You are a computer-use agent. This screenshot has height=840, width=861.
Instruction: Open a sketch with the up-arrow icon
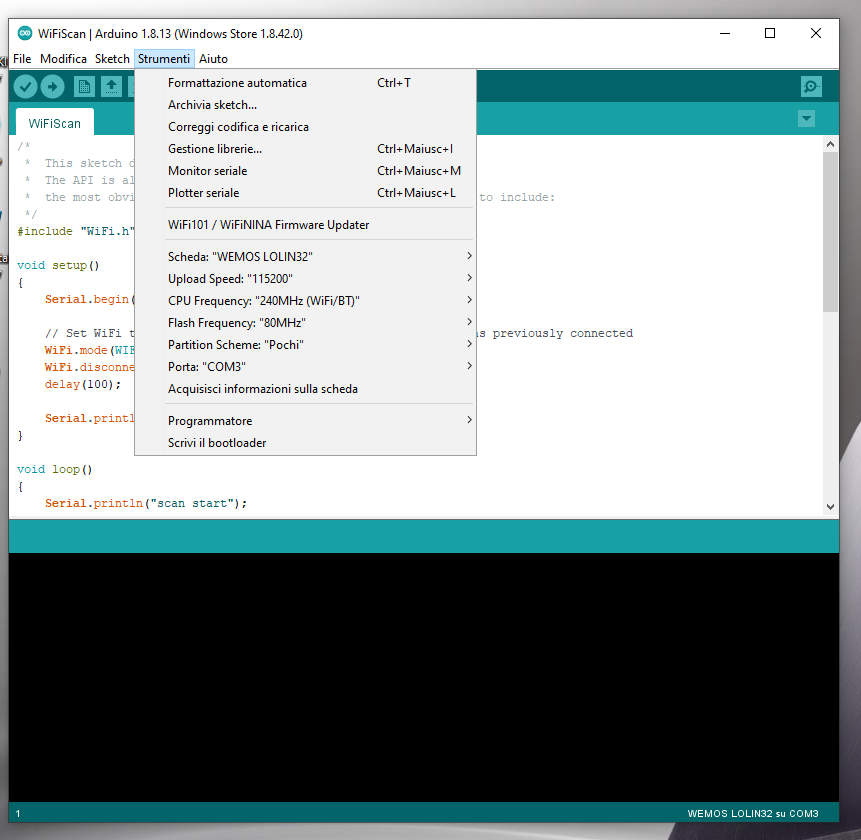111,86
